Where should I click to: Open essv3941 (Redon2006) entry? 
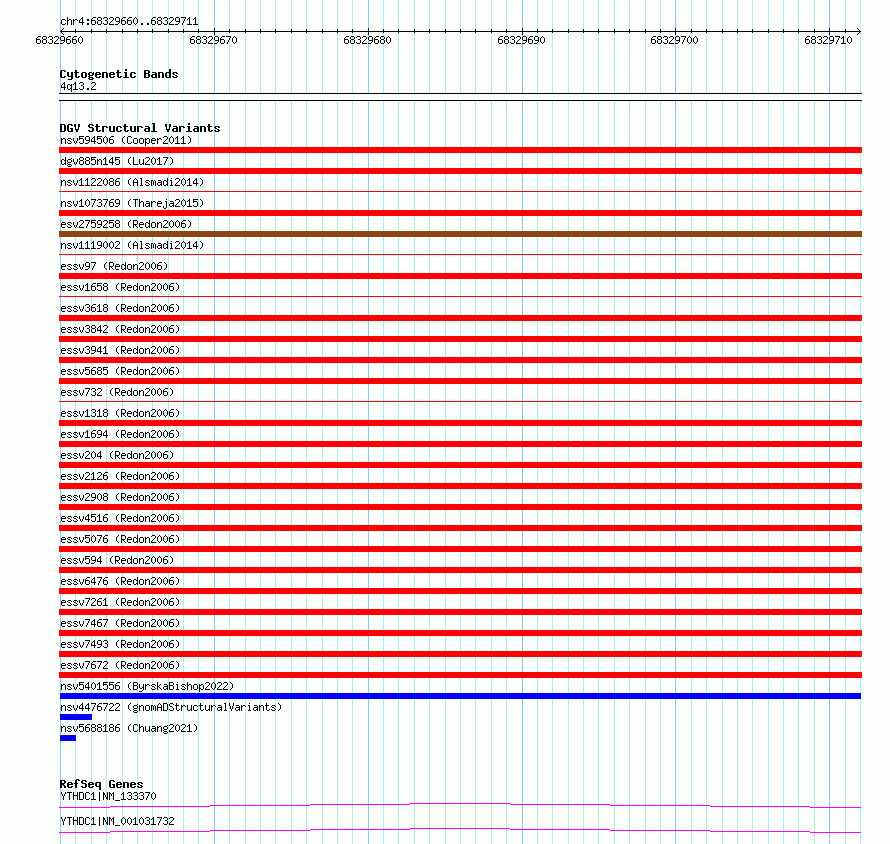pyautogui.click(x=120, y=350)
